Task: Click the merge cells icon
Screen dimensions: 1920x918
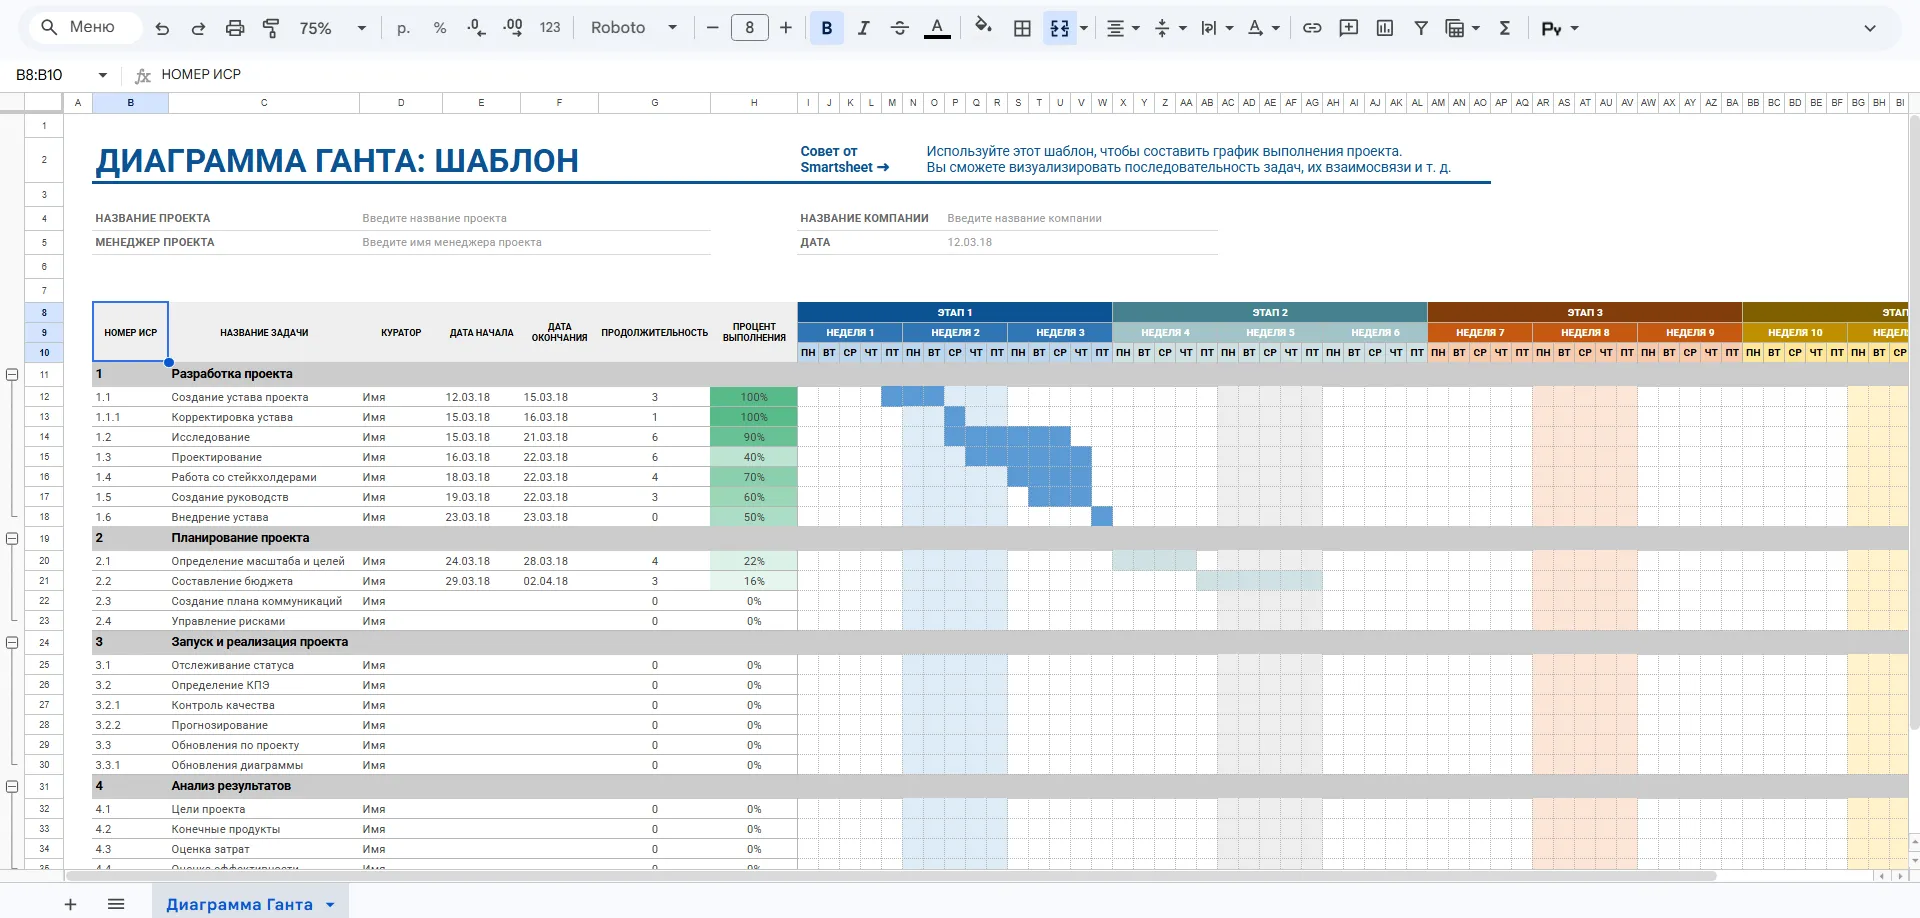Action: (1059, 28)
